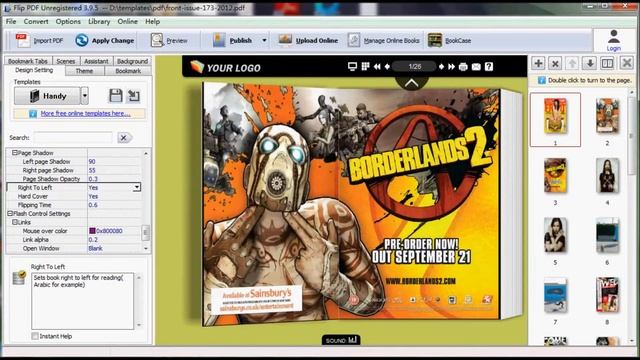Switch to the Background tab
This screenshot has height=360, width=640.
pos(132,61)
